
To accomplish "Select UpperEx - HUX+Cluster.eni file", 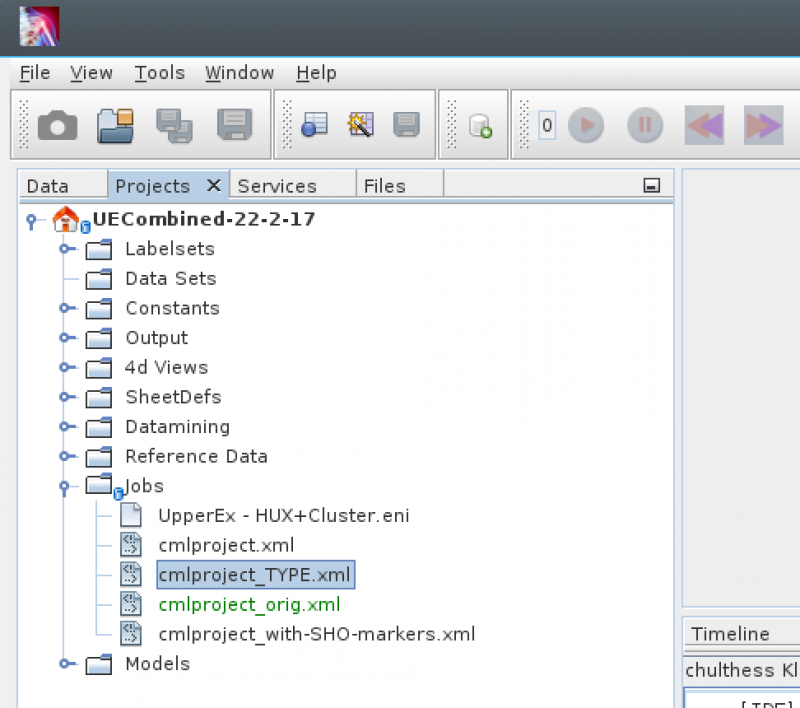I will (283, 516).
